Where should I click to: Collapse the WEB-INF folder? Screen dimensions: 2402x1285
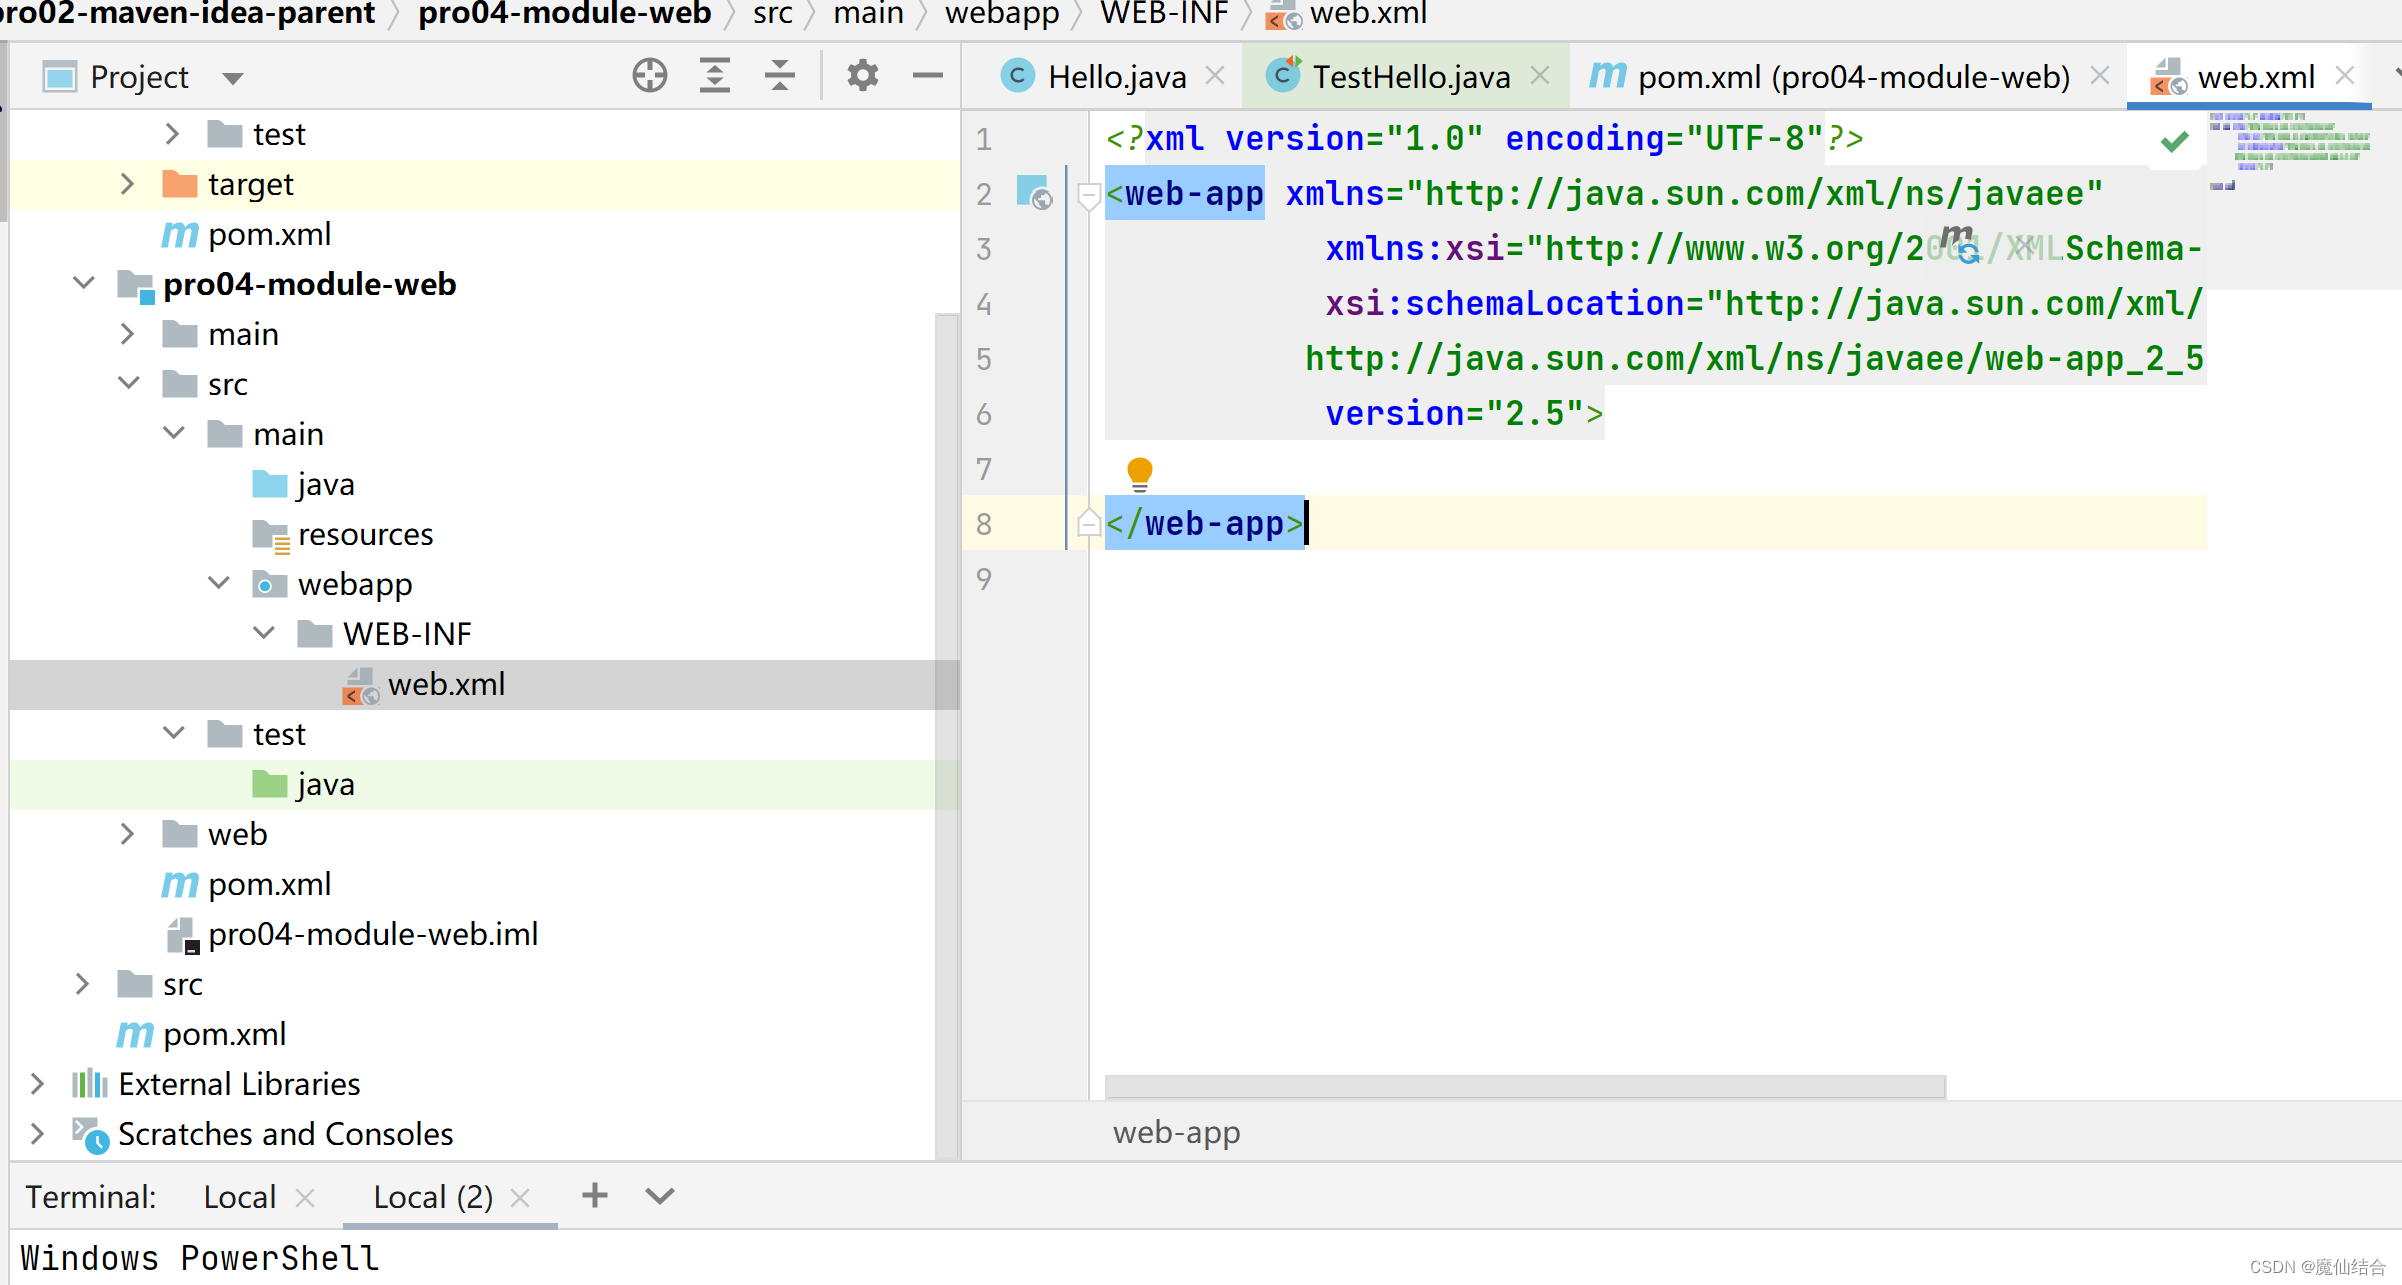pos(264,634)
